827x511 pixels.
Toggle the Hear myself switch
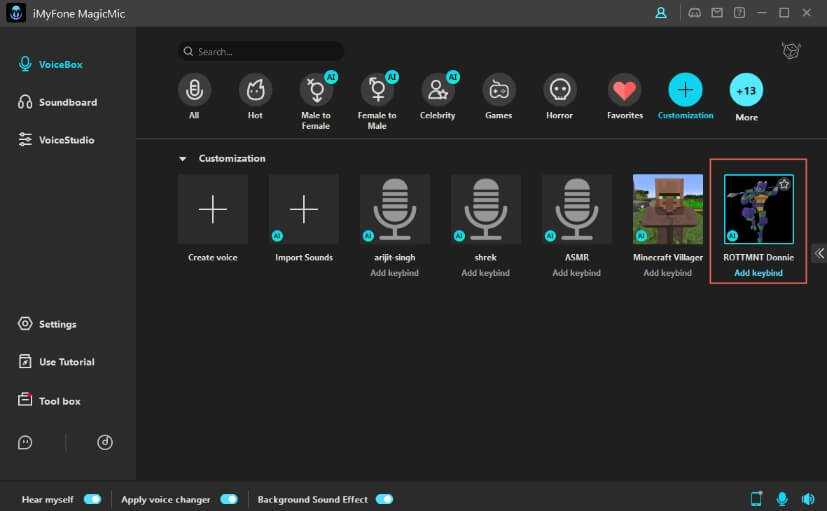92,499
